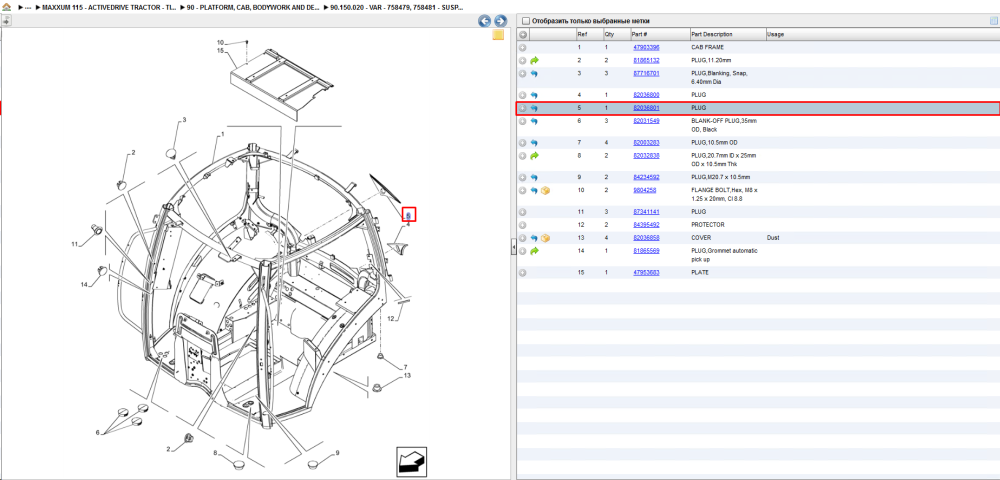
Task: Toggle 'Отобразить только выбранные метки' checkbox
Action: click(524, 21)
